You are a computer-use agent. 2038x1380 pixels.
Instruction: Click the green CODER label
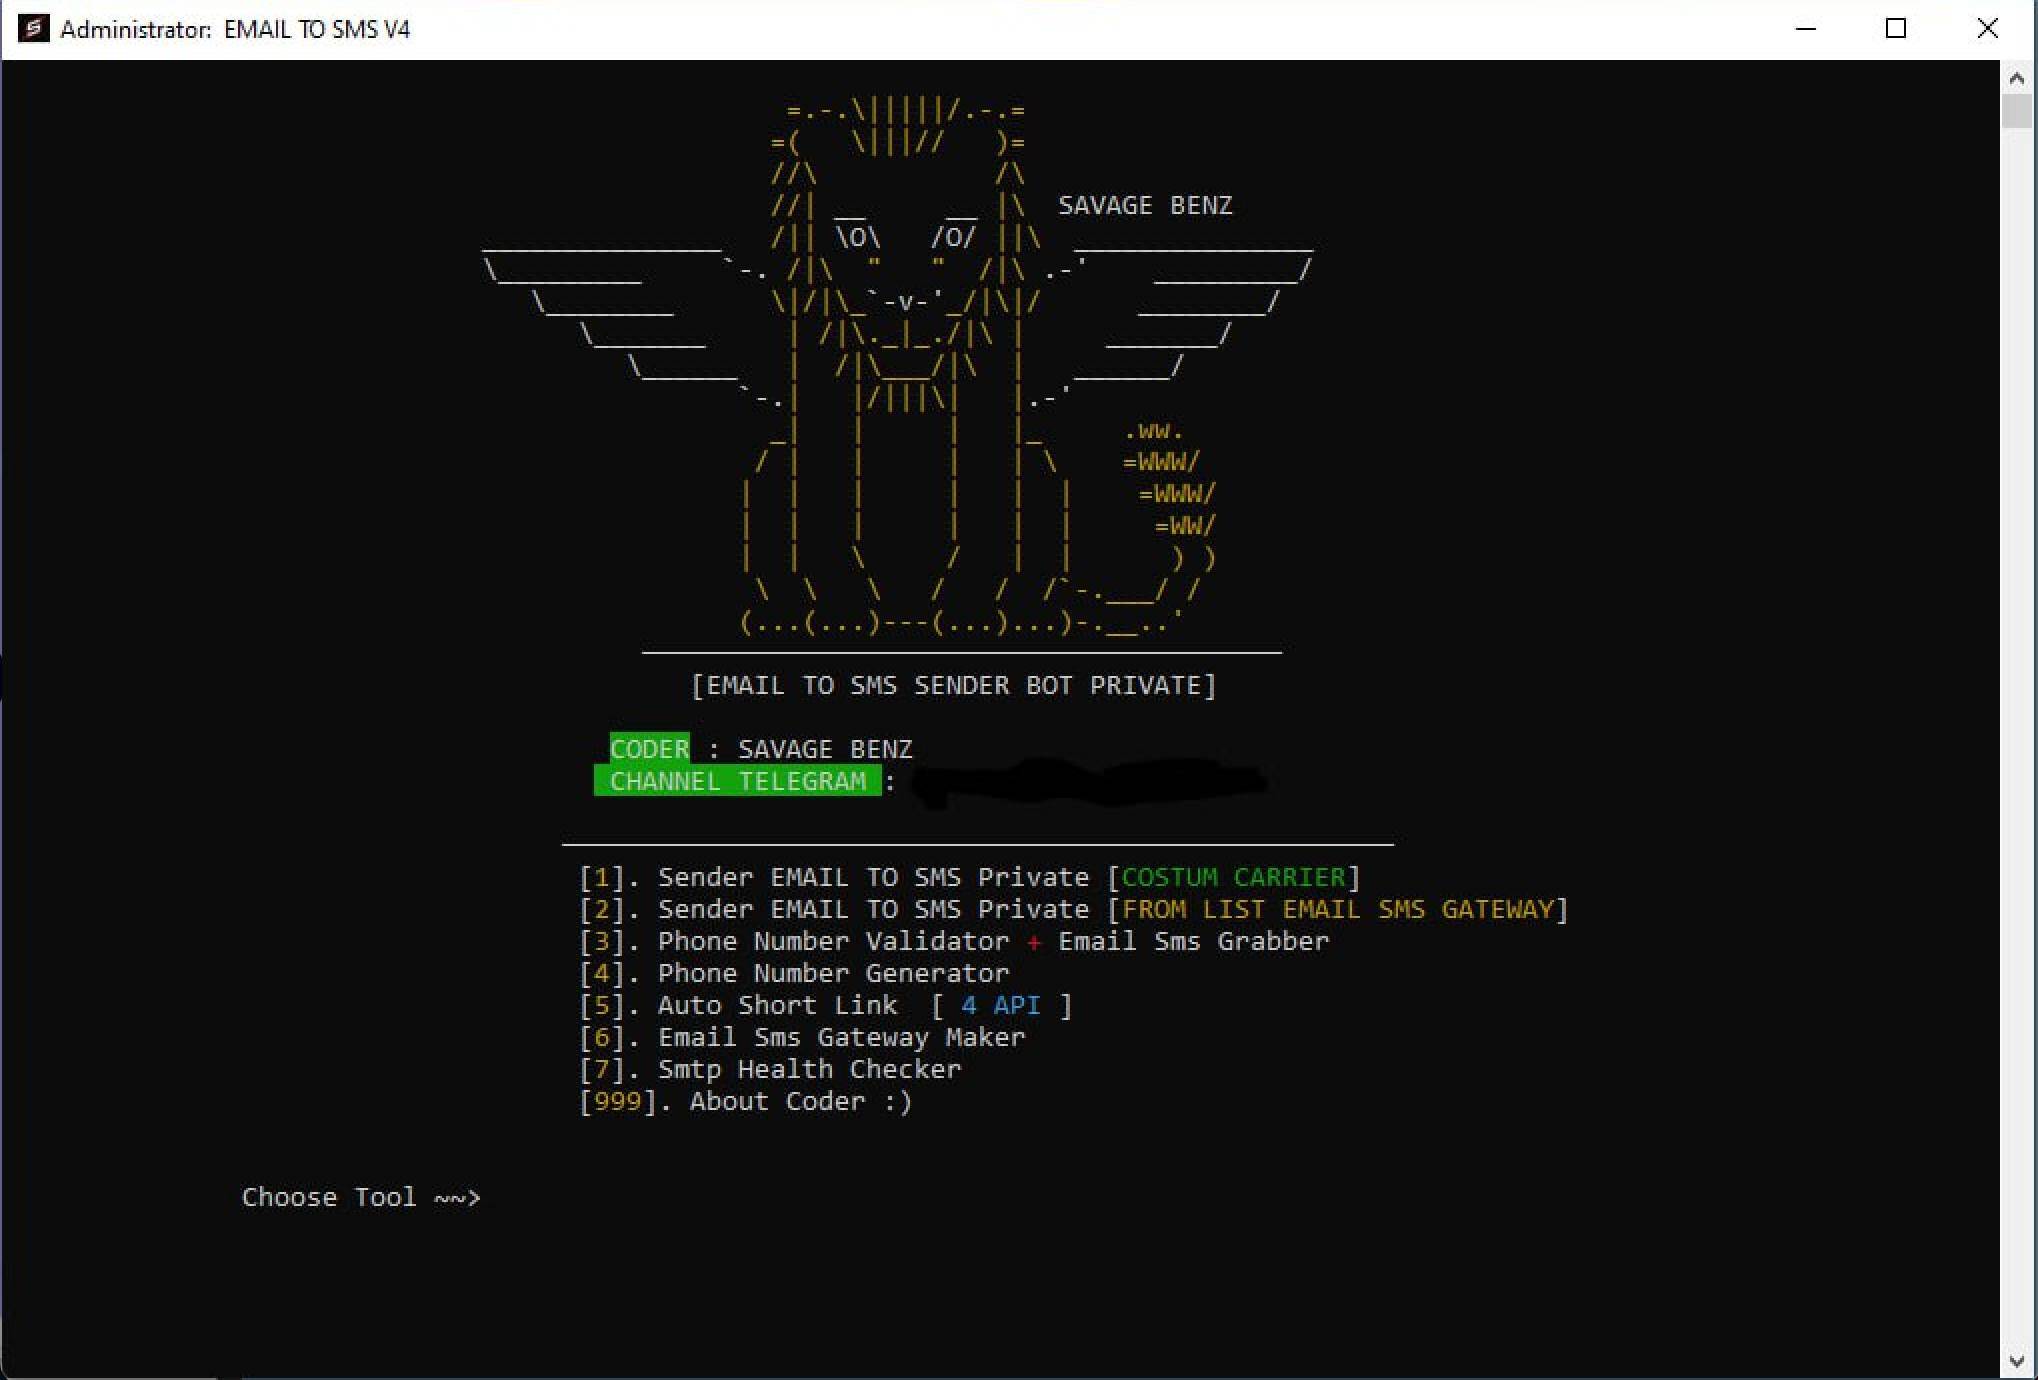click(x=649, y=749)
